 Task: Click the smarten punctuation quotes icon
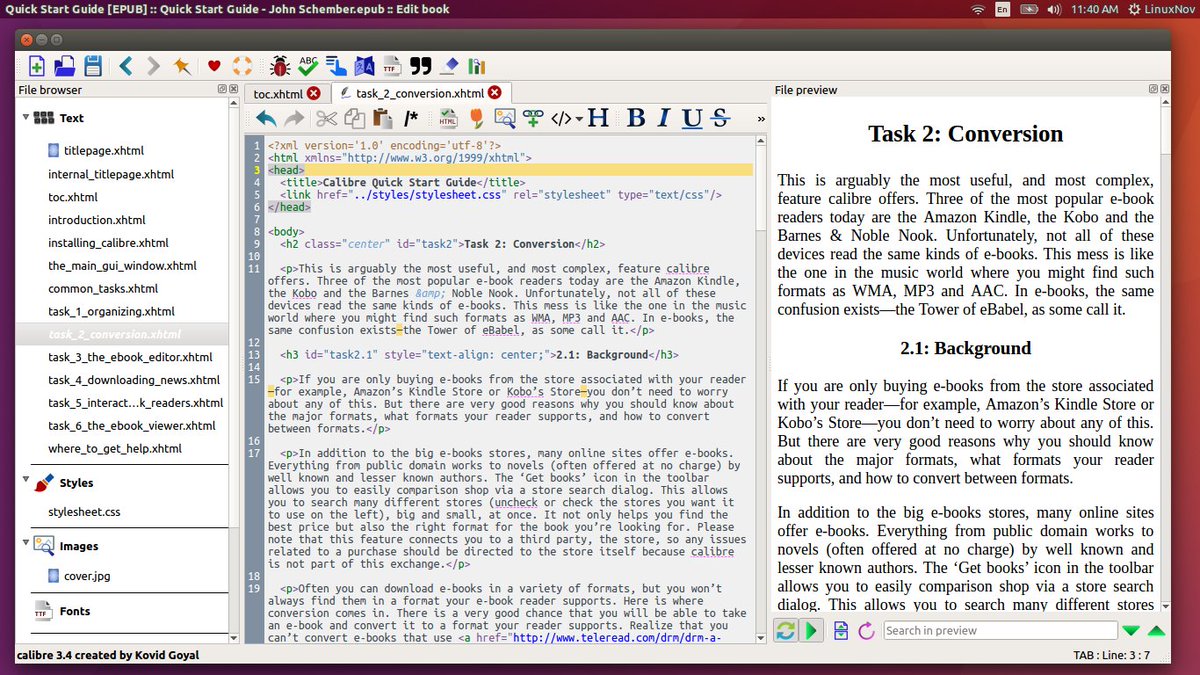point(421,66)
